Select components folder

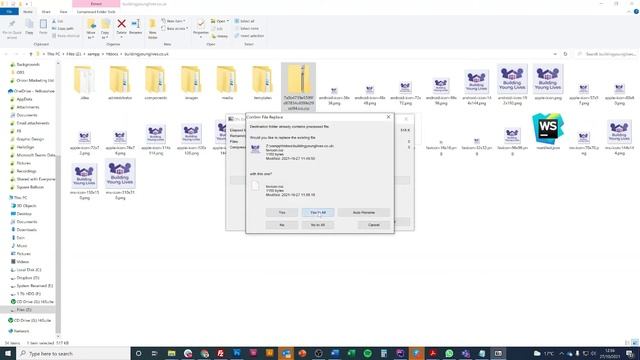[156, 83]
